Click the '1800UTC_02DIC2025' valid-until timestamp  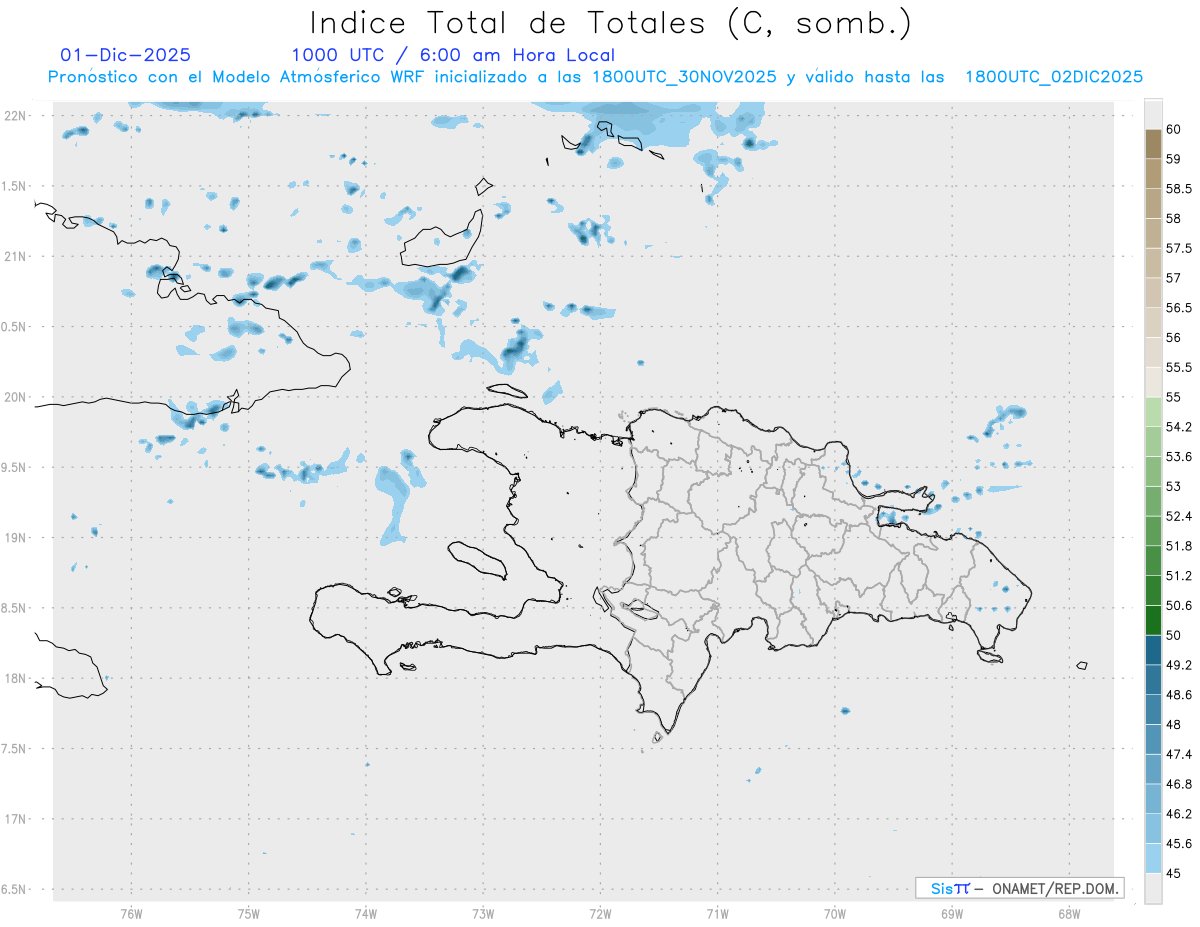(1054, 77)
